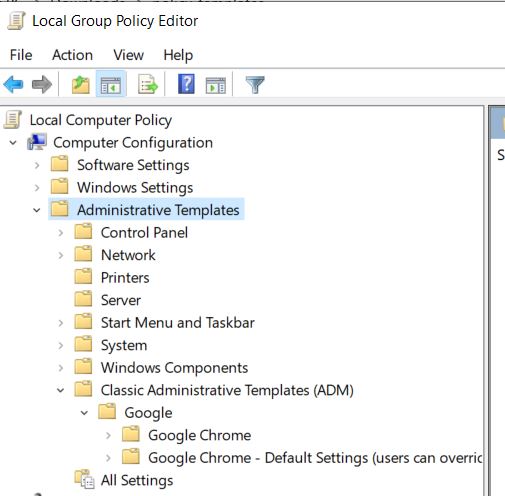Open the File menu

(21, 55)
